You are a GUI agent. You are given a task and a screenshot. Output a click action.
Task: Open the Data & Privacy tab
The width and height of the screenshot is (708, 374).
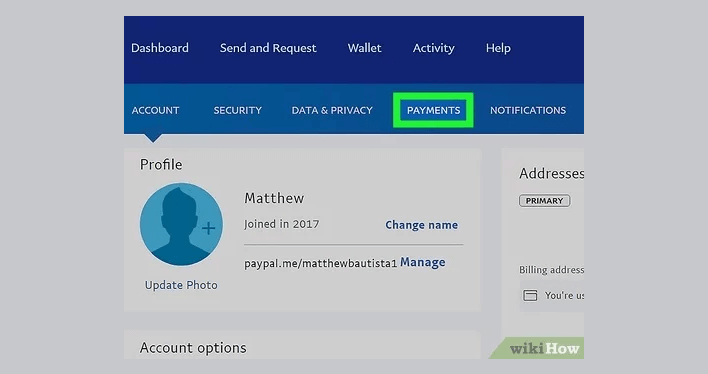(x=332, y=110)
